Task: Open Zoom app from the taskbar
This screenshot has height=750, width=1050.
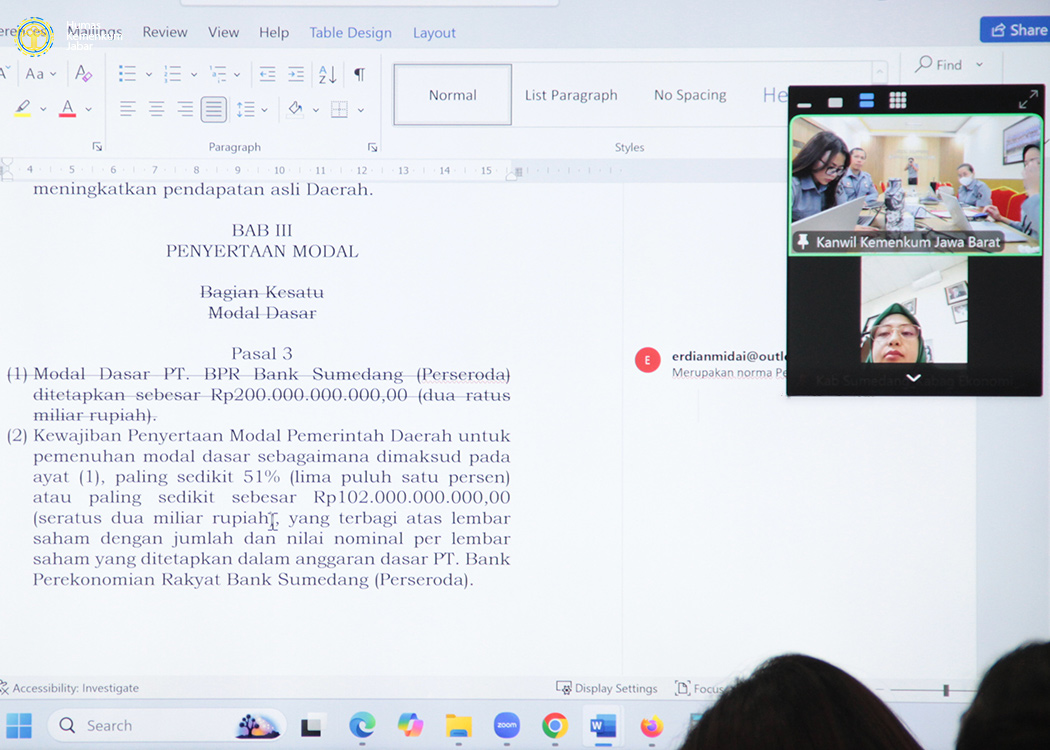Action: coord(507,725)
